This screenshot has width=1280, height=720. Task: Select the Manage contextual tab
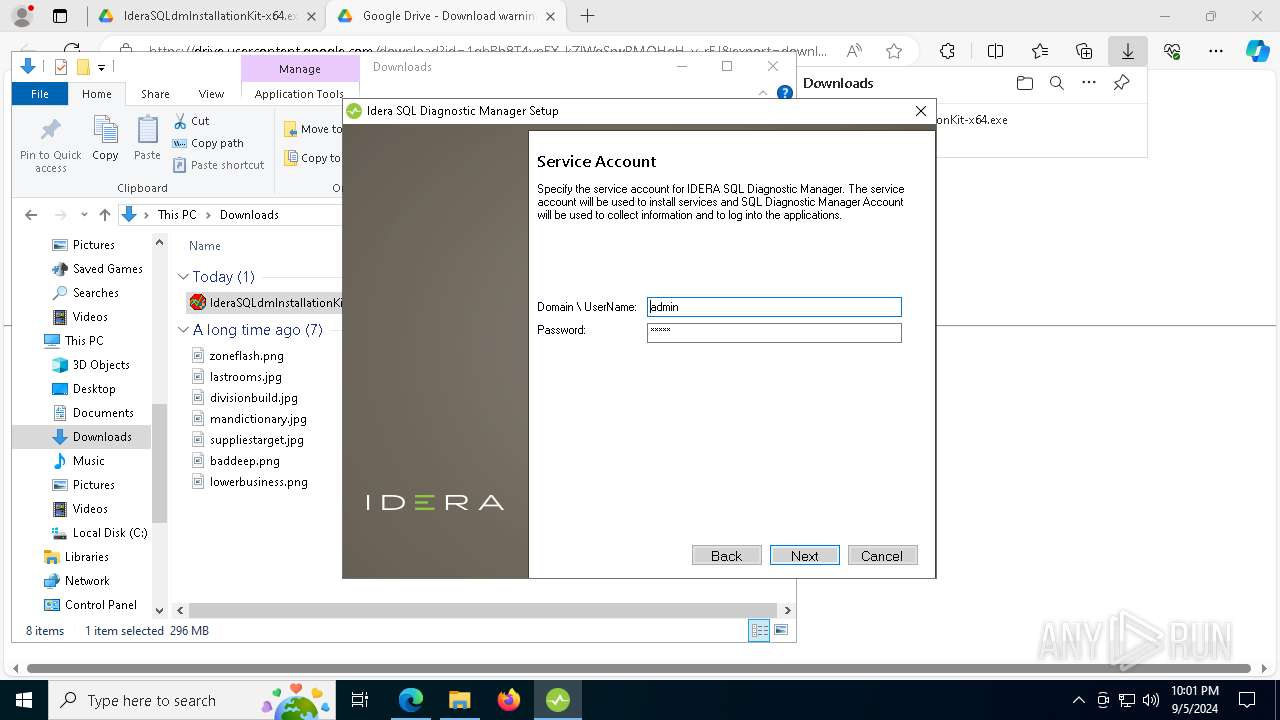coord(300,69)
